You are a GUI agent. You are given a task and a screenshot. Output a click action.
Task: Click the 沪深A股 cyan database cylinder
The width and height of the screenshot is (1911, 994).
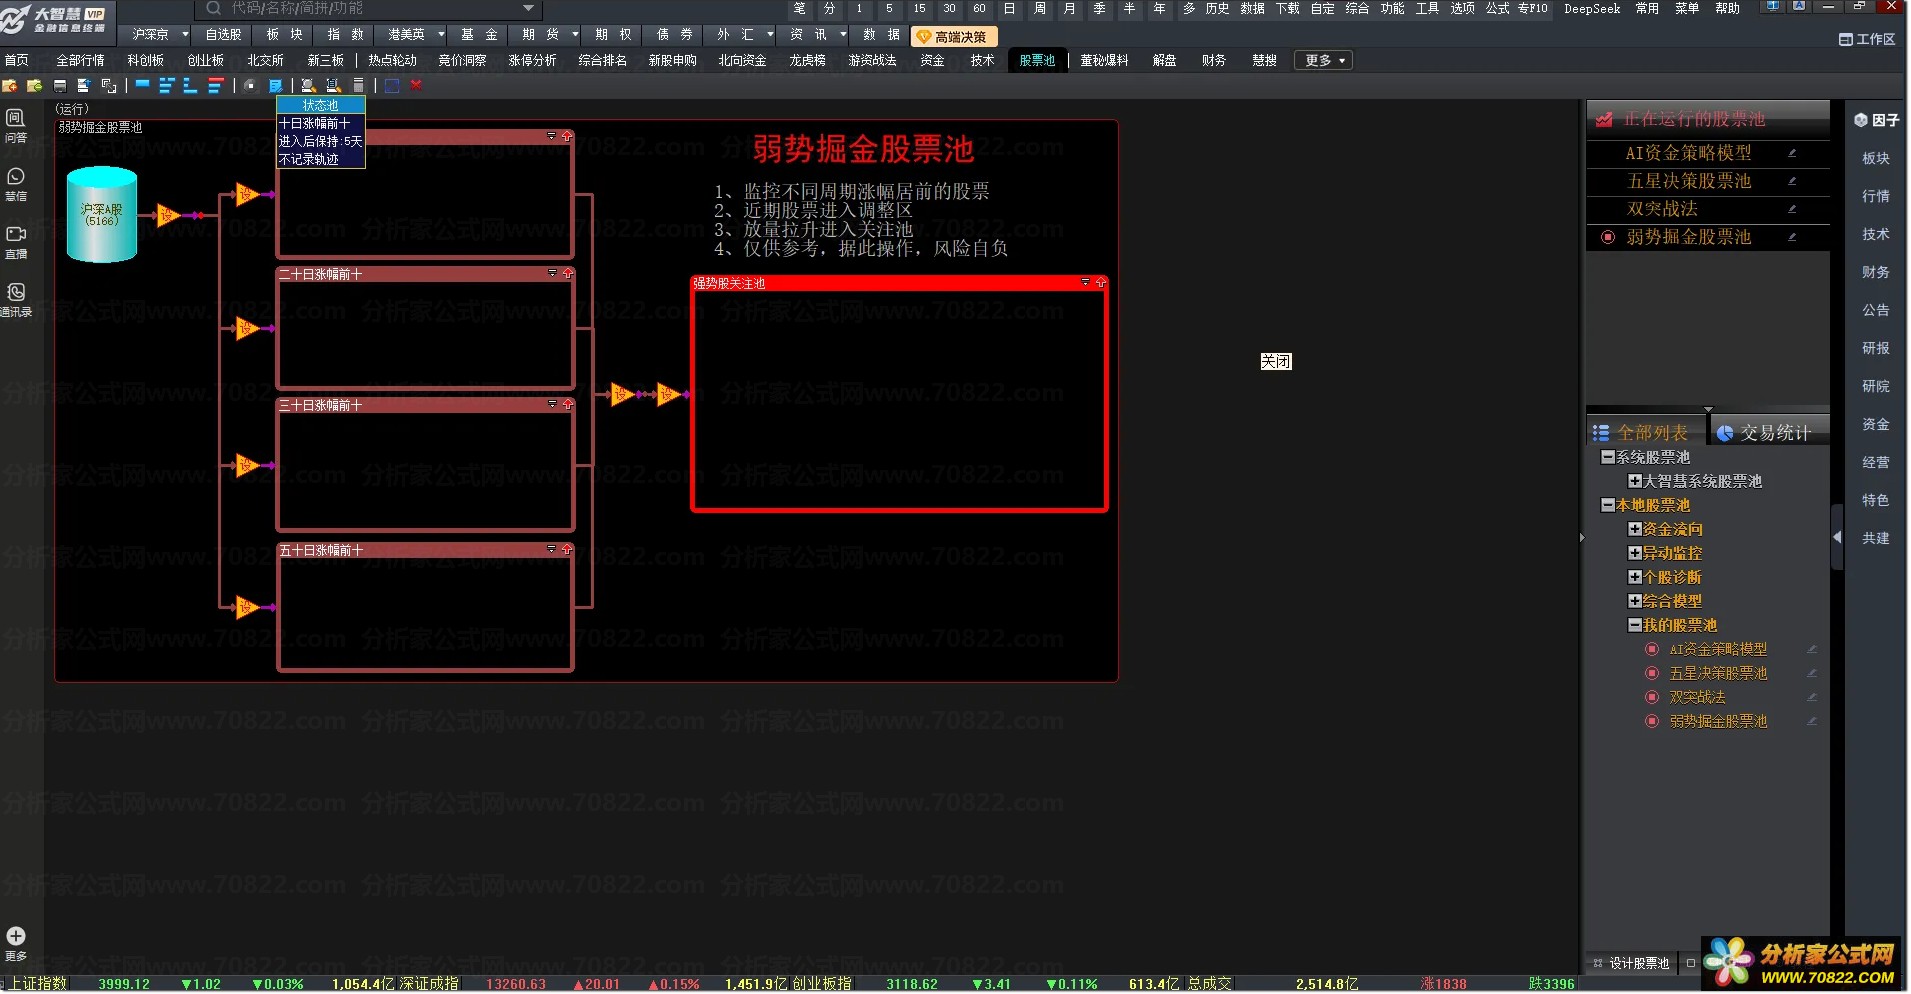pyautogui.click(x=101, y=215)
